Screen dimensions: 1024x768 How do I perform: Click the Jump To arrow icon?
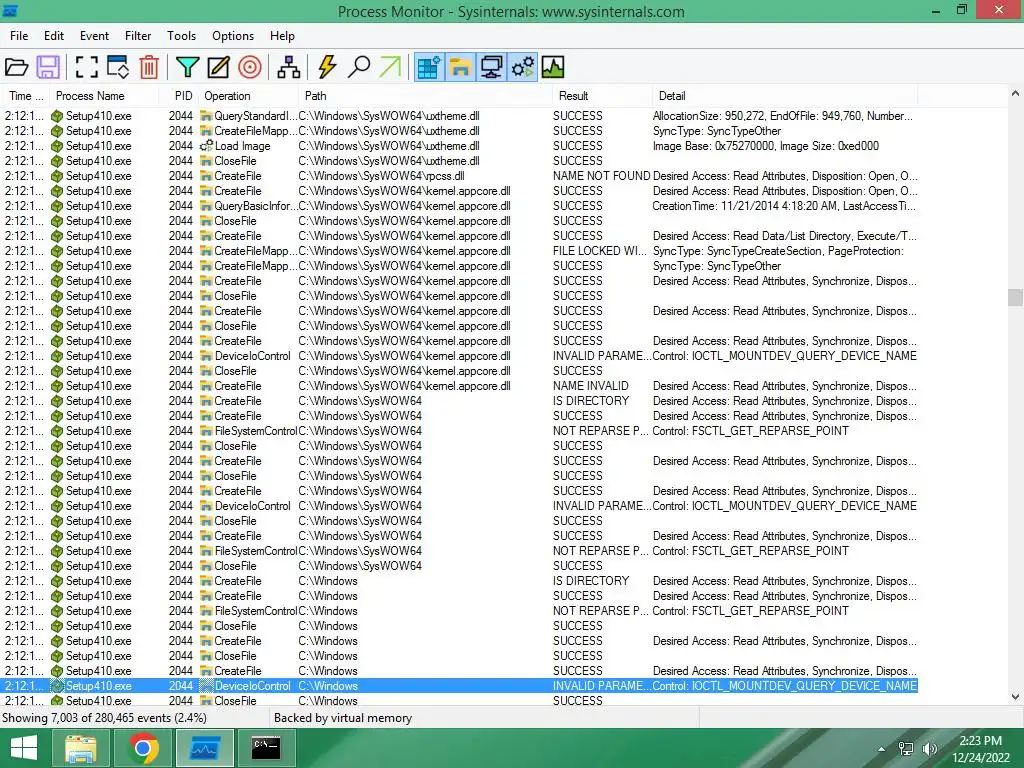[391, 67]
